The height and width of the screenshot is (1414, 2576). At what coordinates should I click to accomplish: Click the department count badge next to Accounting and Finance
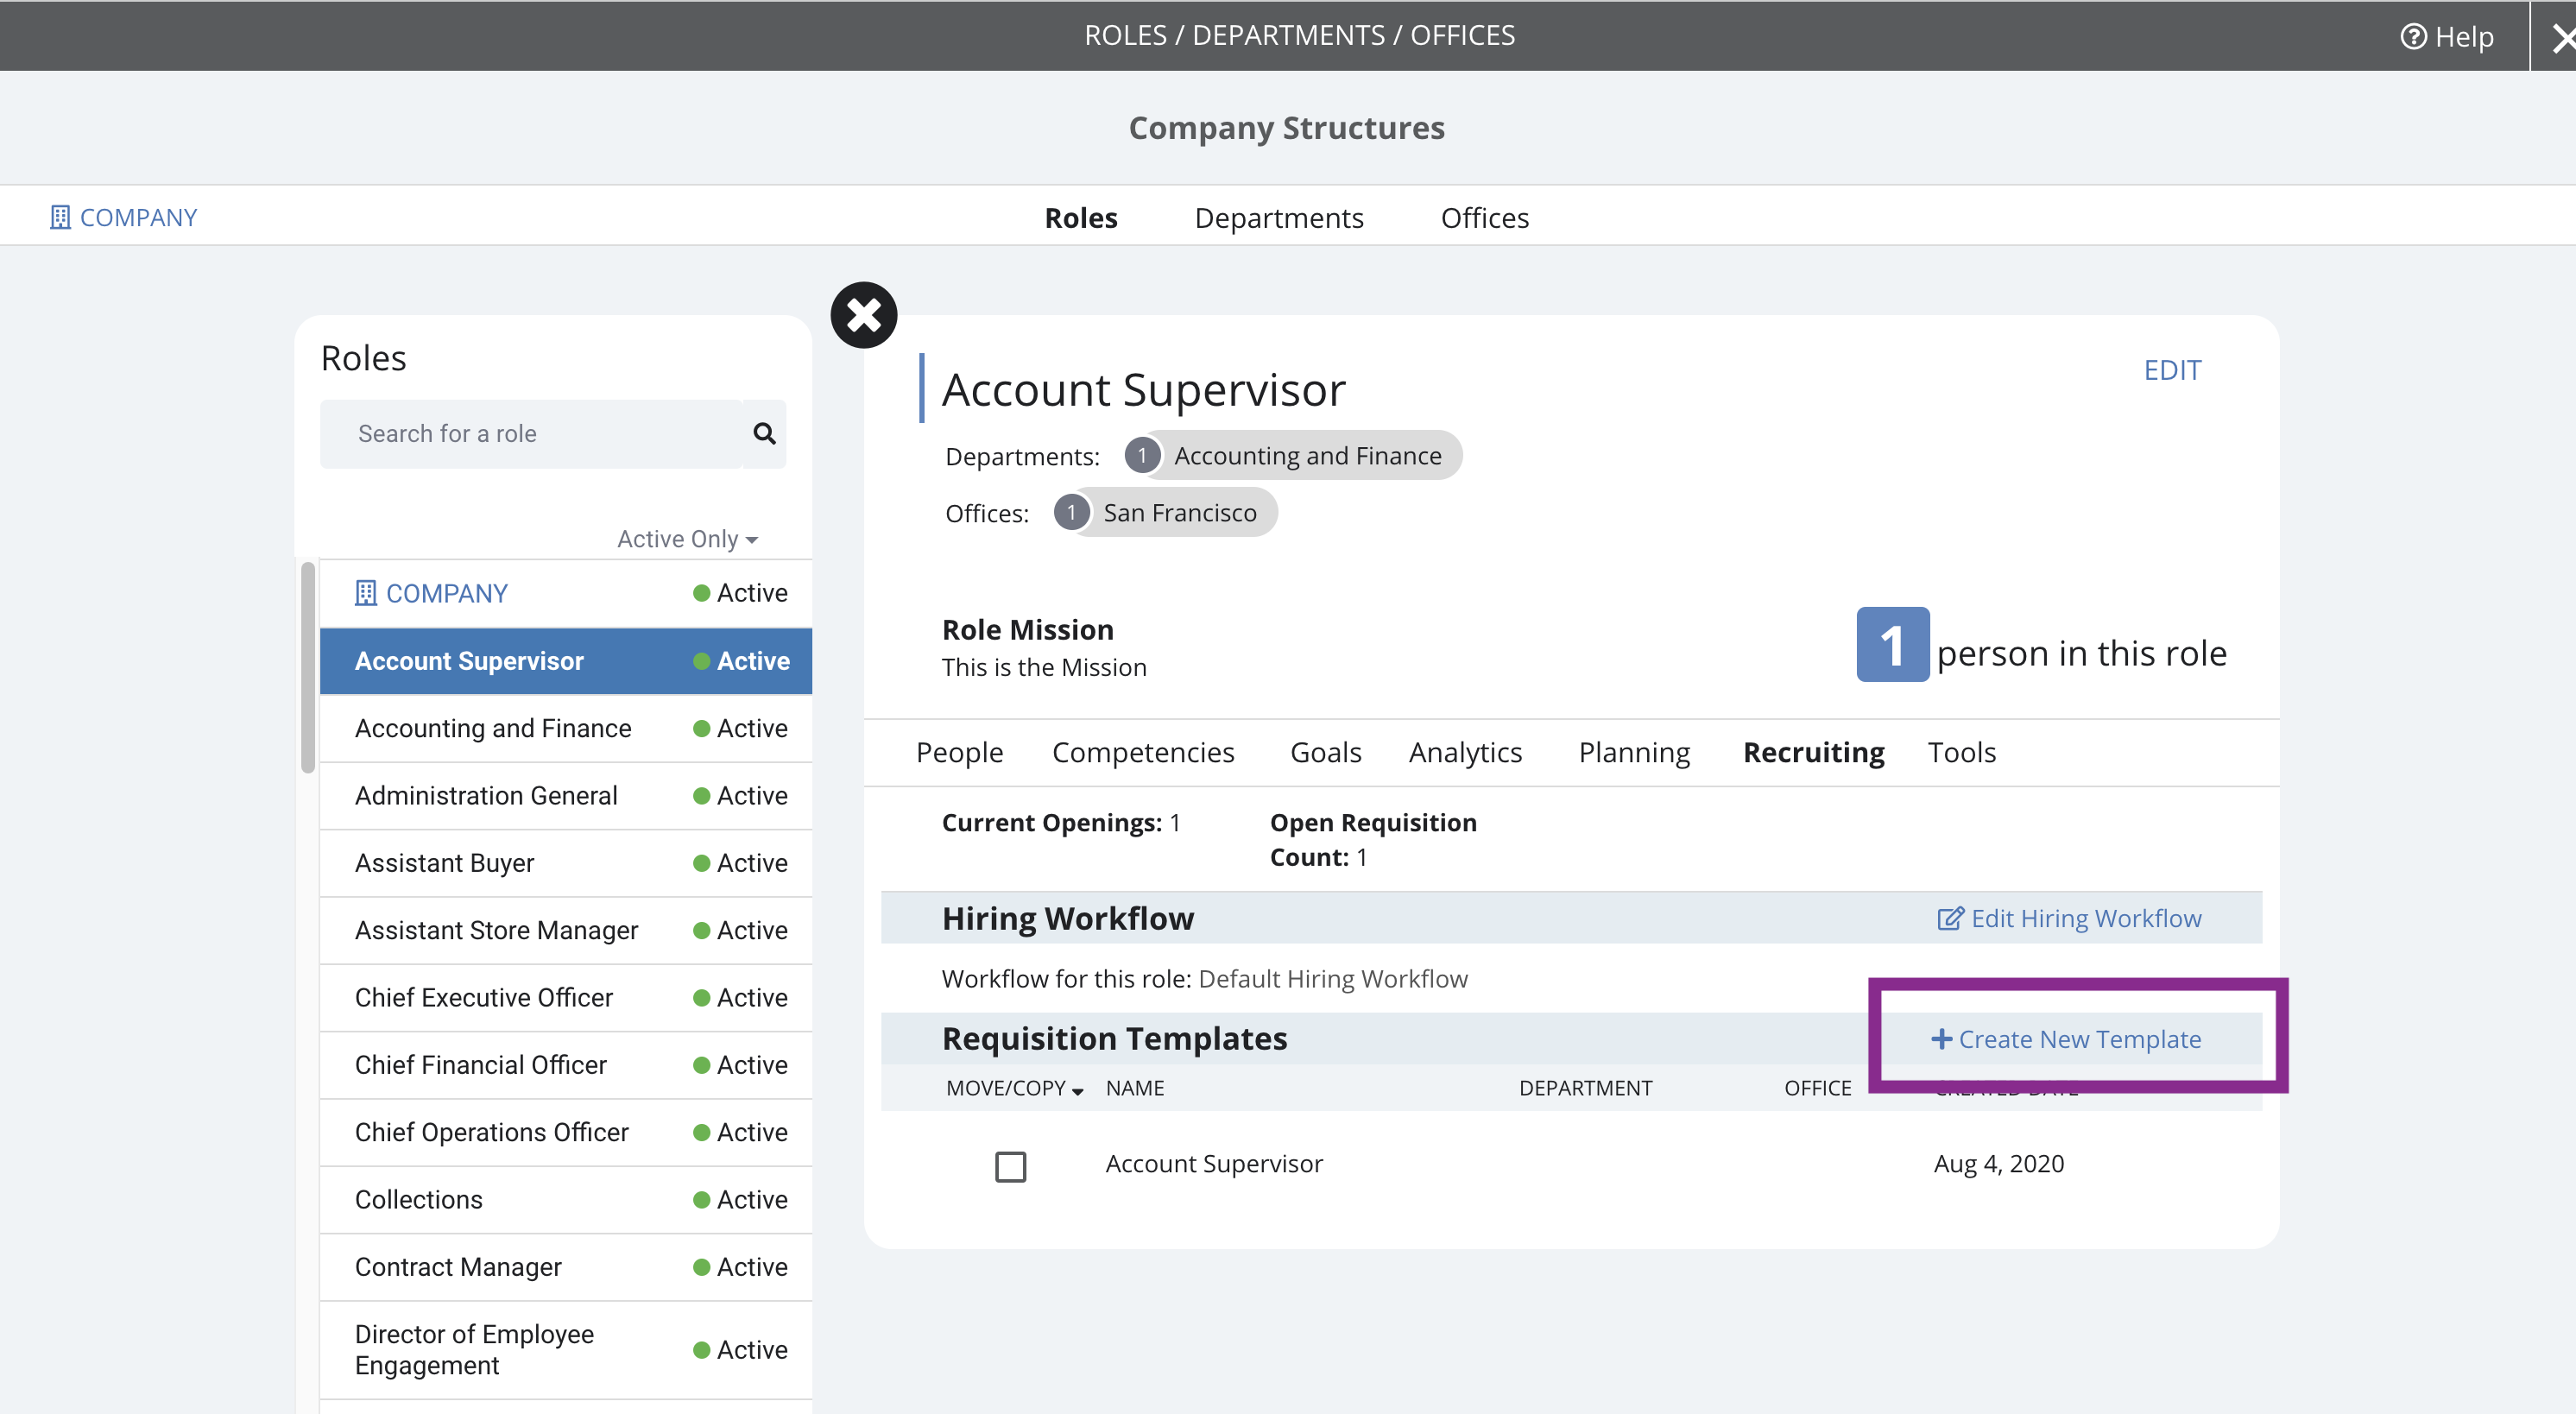pos(1142,455)
